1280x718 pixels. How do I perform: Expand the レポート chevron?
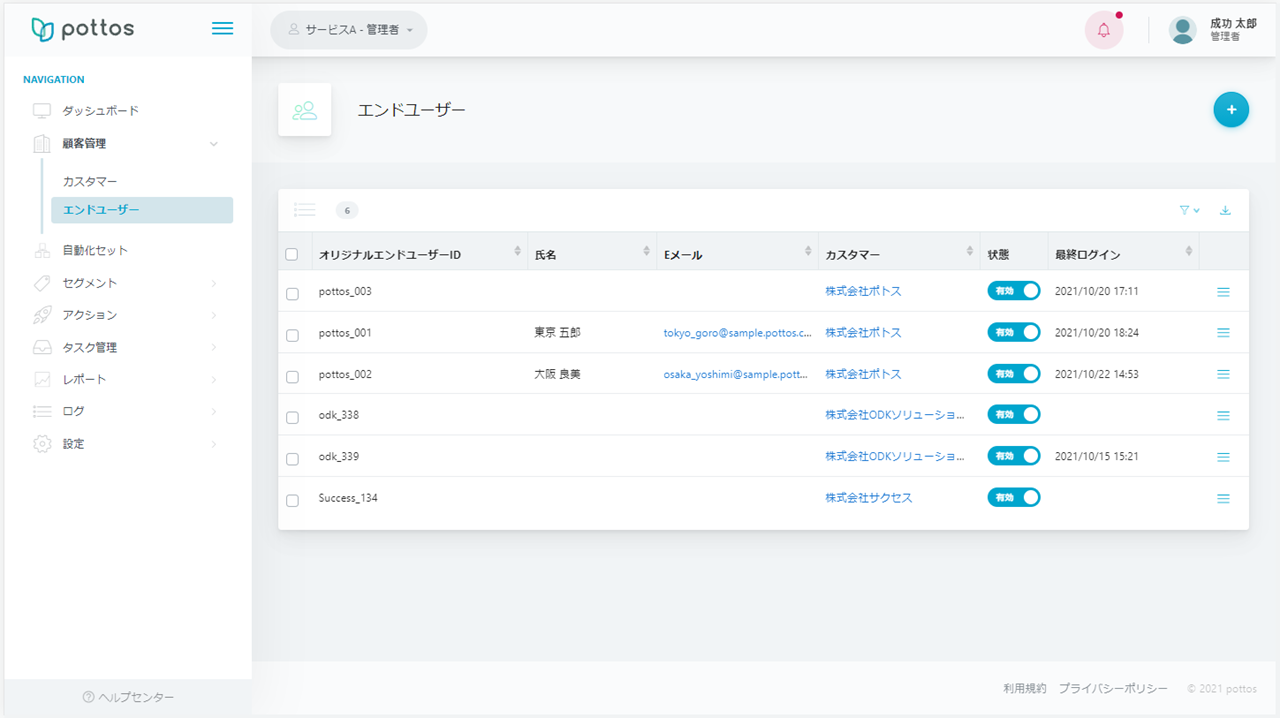coord(213,379)
